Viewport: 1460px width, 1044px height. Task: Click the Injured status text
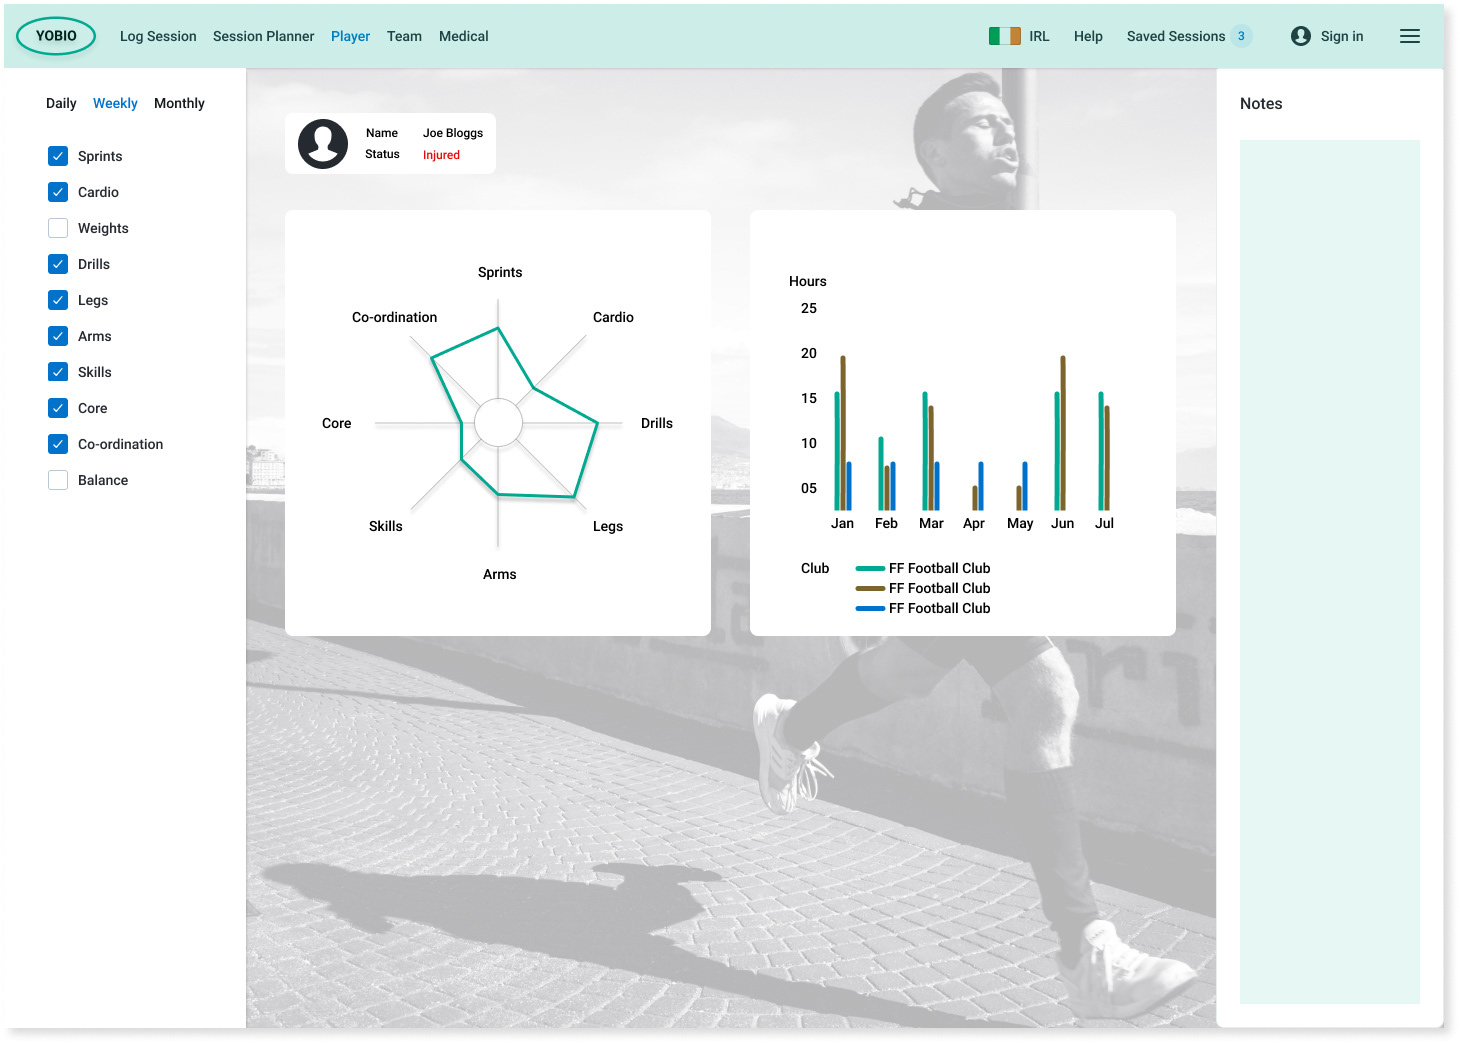point(441,155)
